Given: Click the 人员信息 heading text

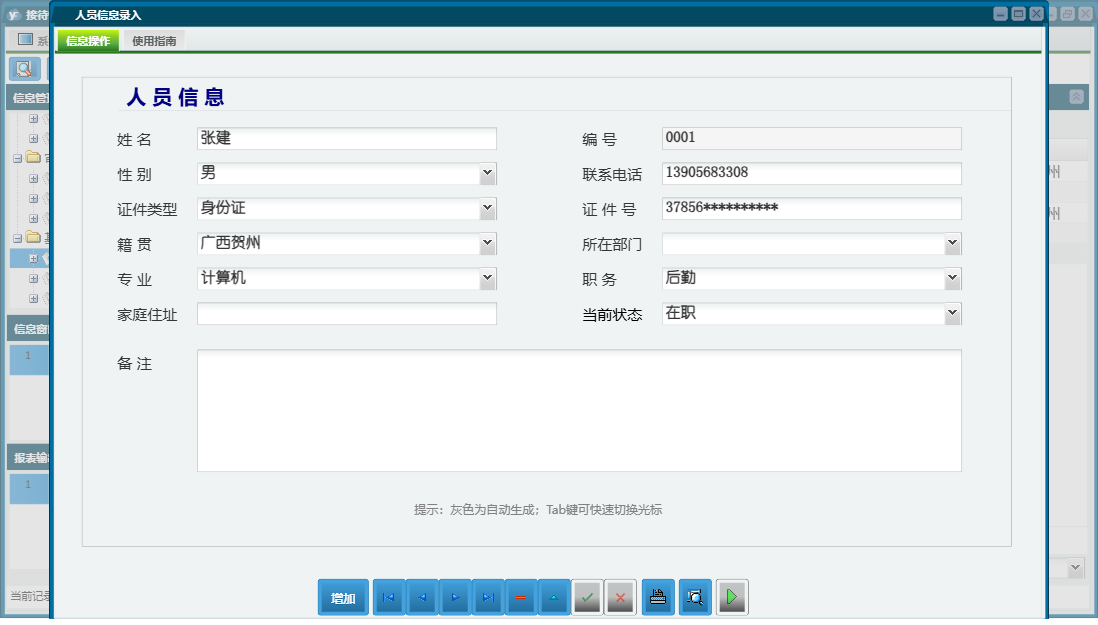Looking at the screenshot, I should tap(175, 97).
